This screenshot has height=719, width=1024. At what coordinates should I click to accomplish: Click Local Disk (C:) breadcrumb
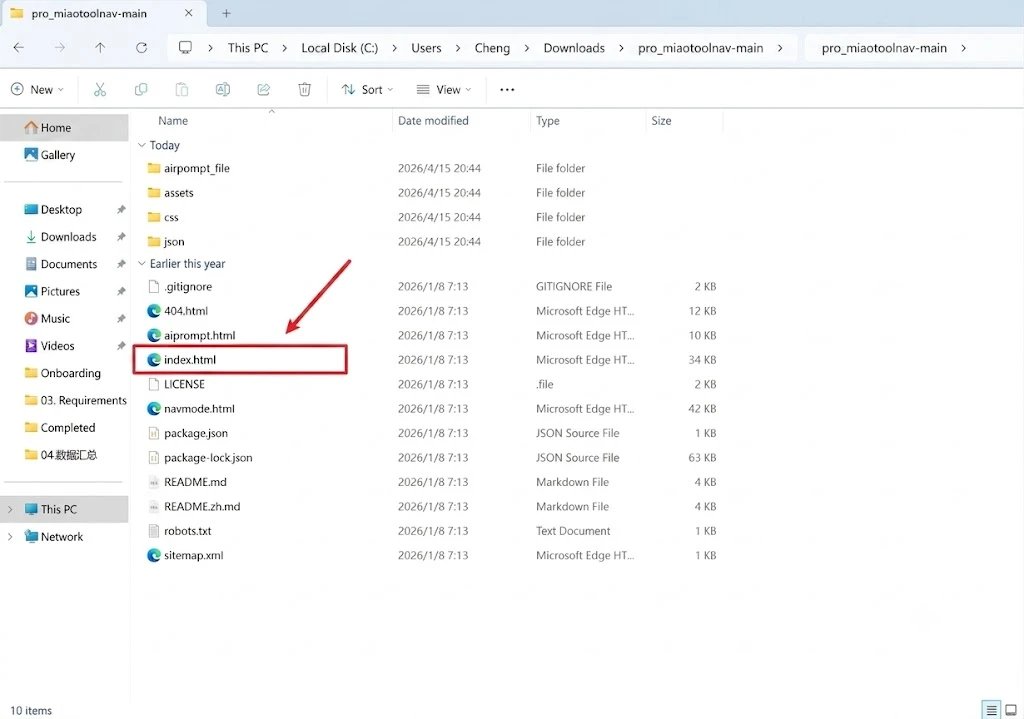click(340, 48)
